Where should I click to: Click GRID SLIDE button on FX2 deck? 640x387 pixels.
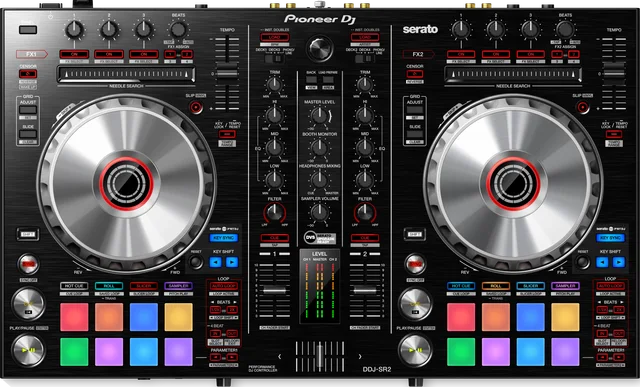point(415,134)
